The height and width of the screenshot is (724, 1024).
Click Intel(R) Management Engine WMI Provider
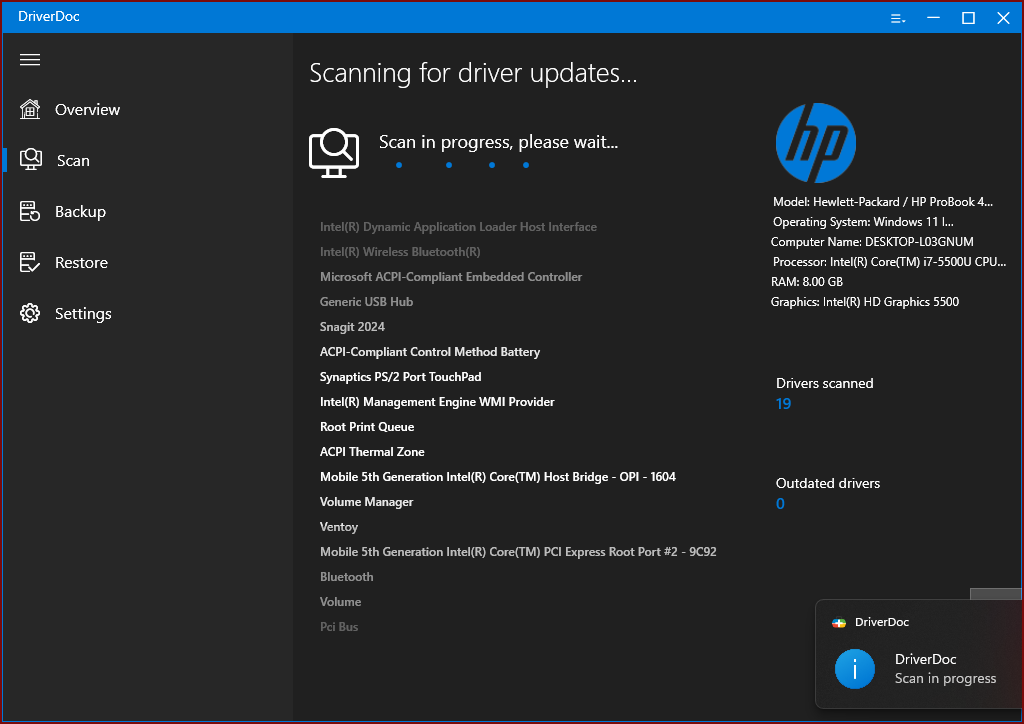437,402
